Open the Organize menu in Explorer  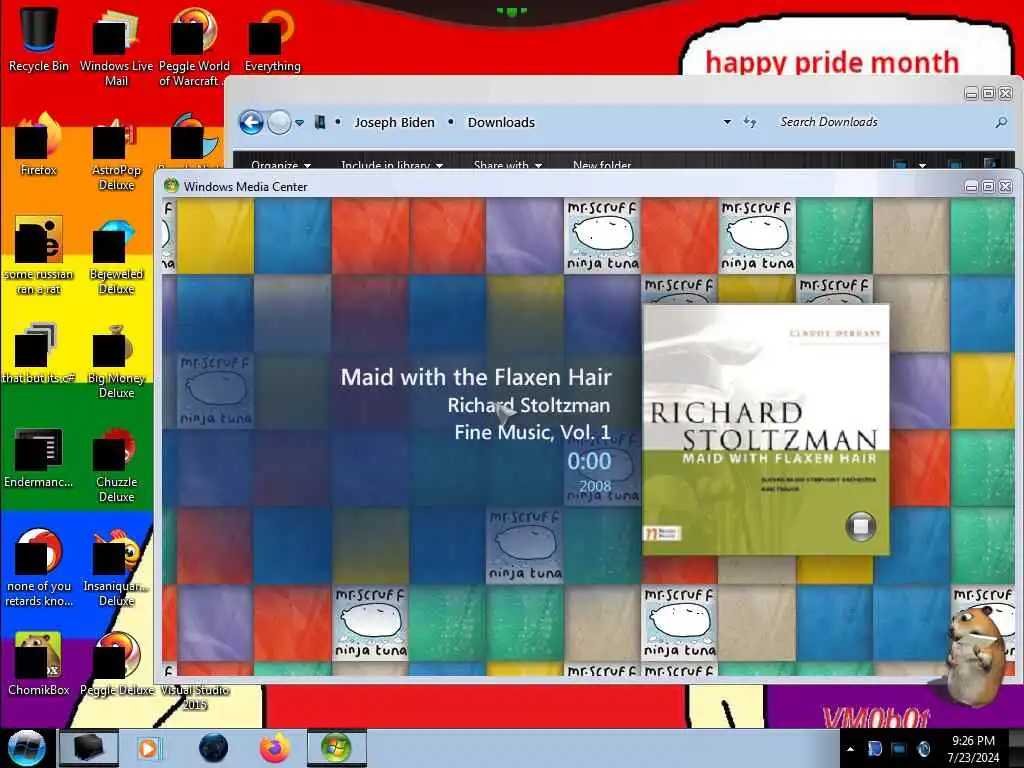(281, 165)
